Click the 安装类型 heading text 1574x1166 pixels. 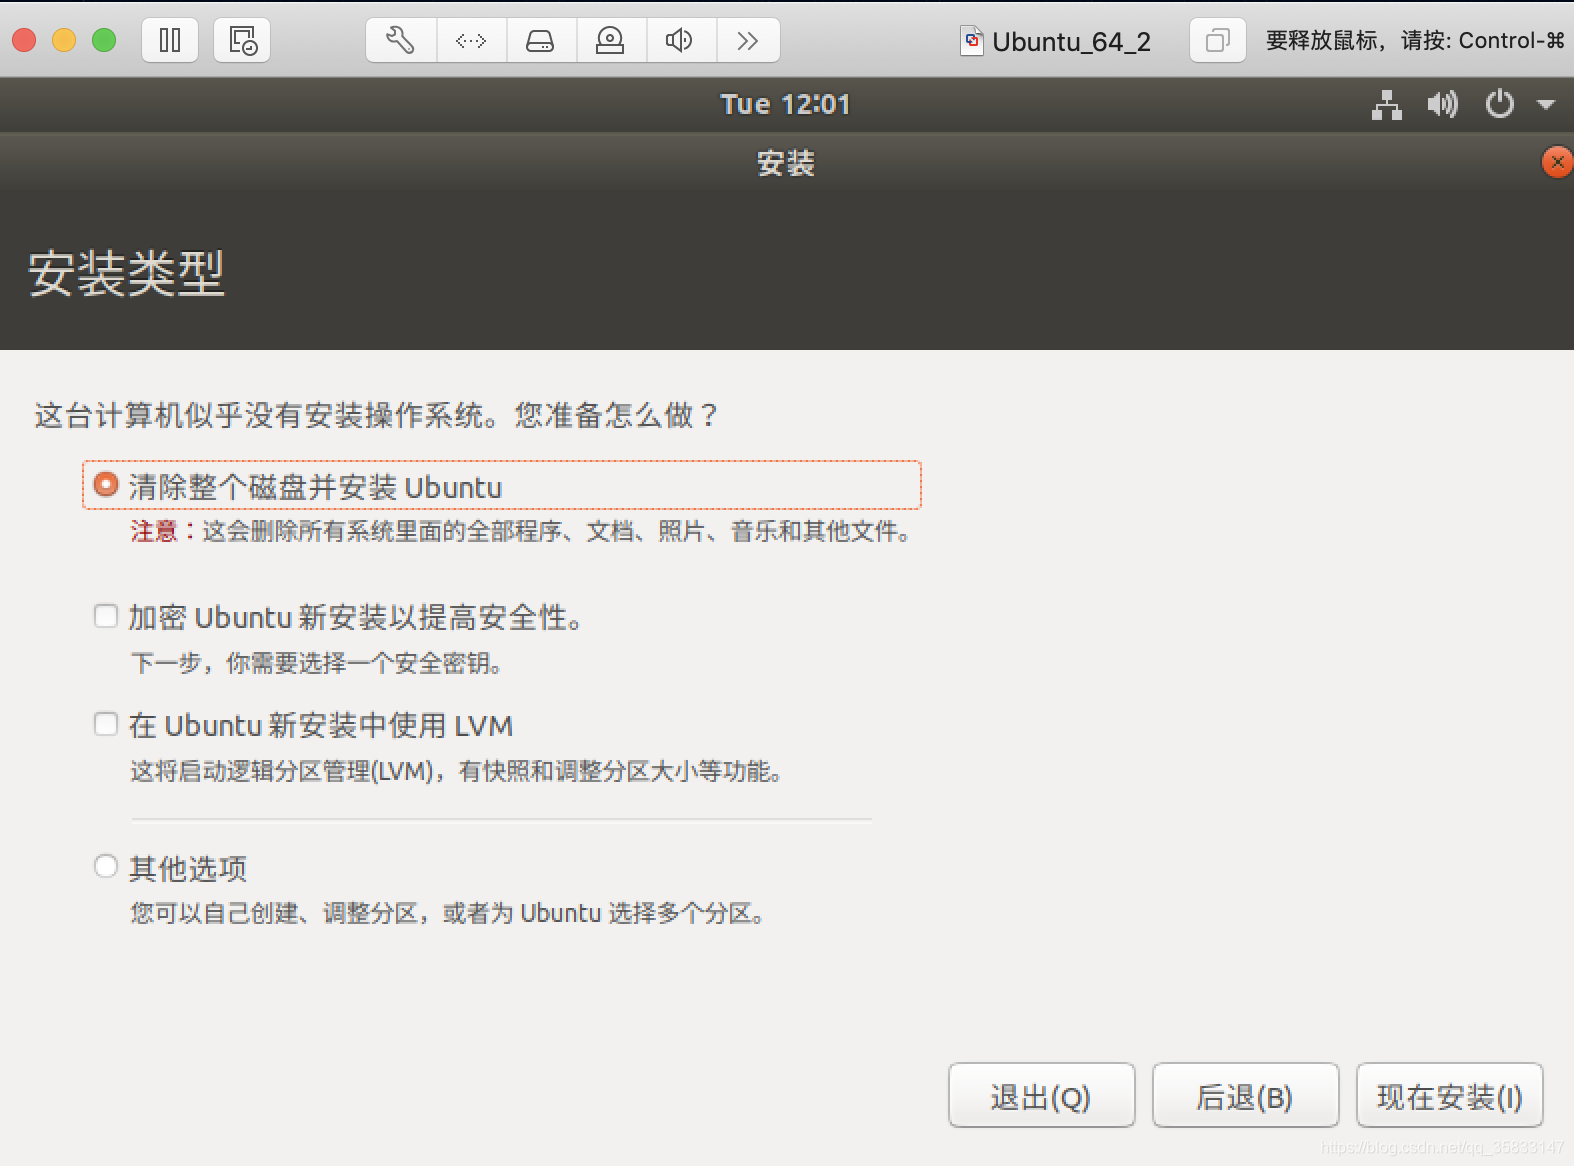(x=127, y=273)
